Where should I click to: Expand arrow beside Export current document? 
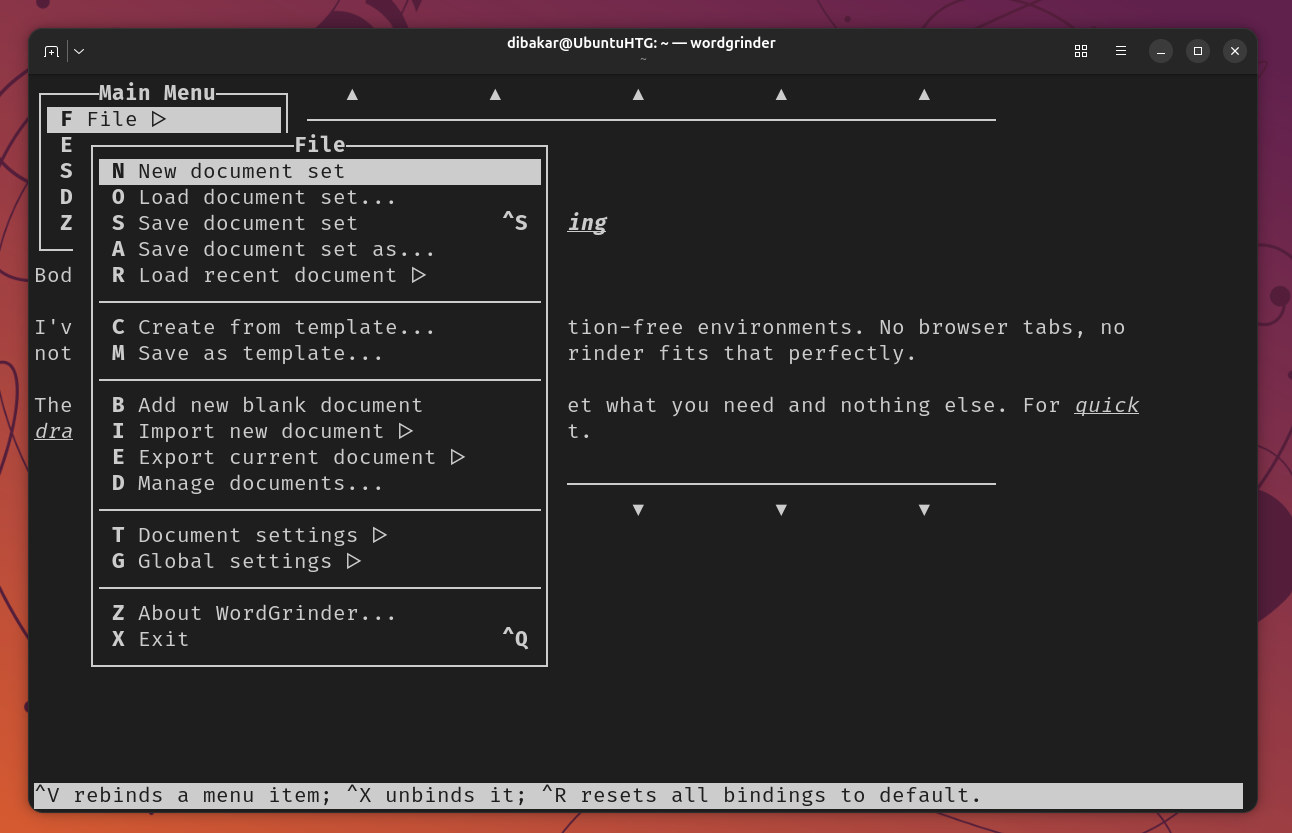tap(458, 457)
